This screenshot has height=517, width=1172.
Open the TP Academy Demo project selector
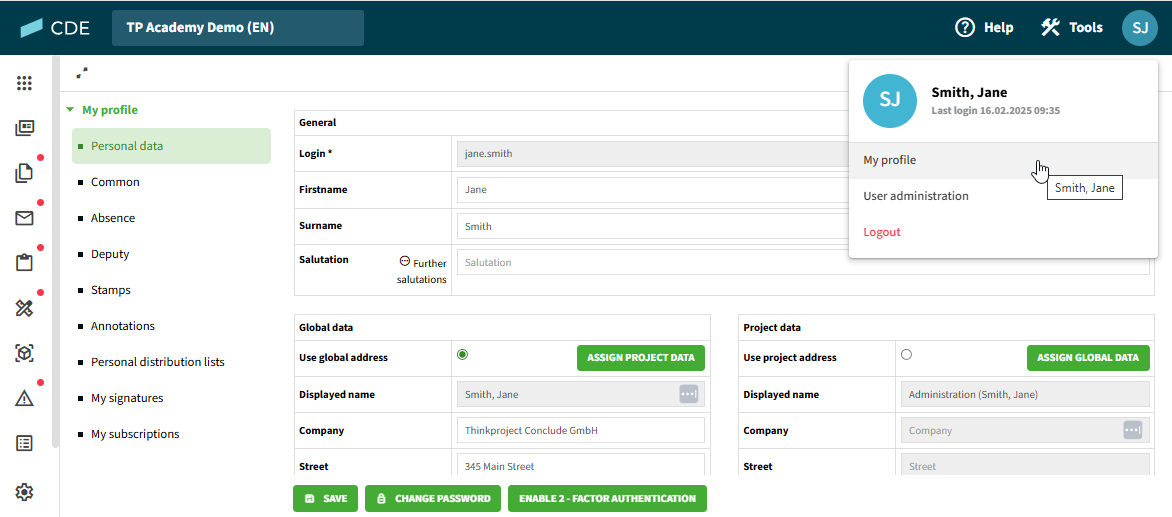(238, 28)
